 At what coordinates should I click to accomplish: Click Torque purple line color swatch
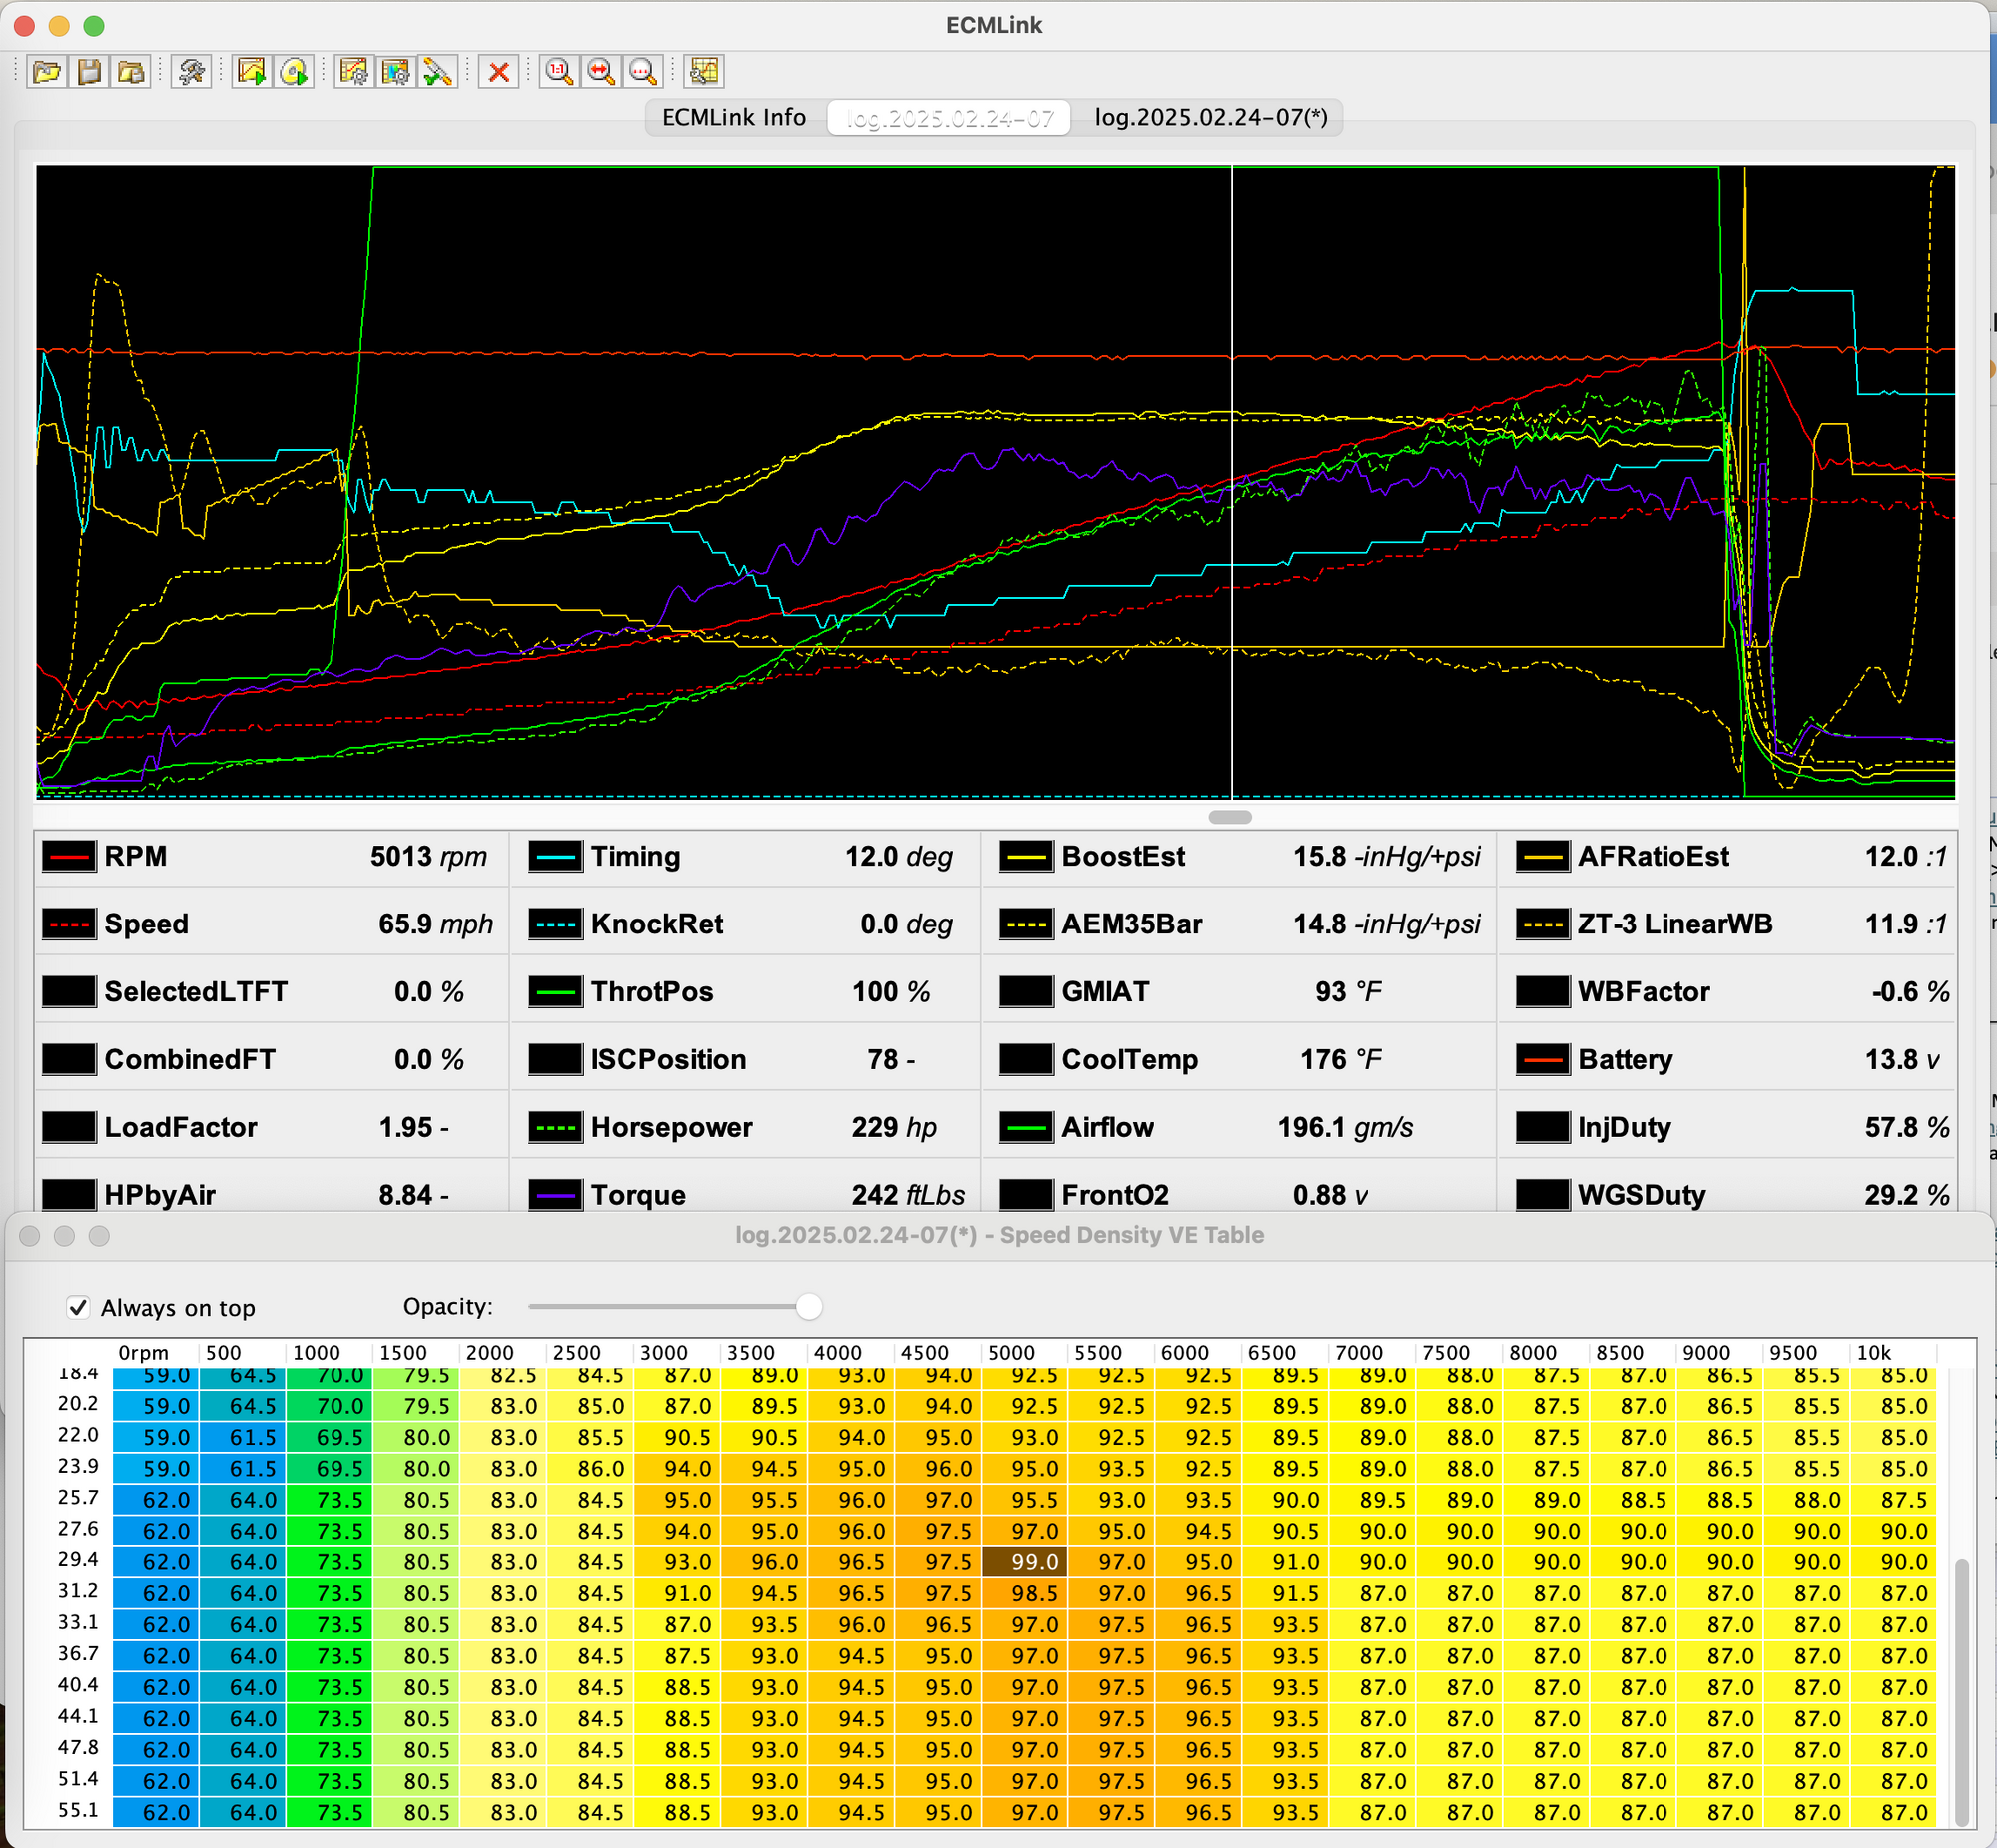555,1194
